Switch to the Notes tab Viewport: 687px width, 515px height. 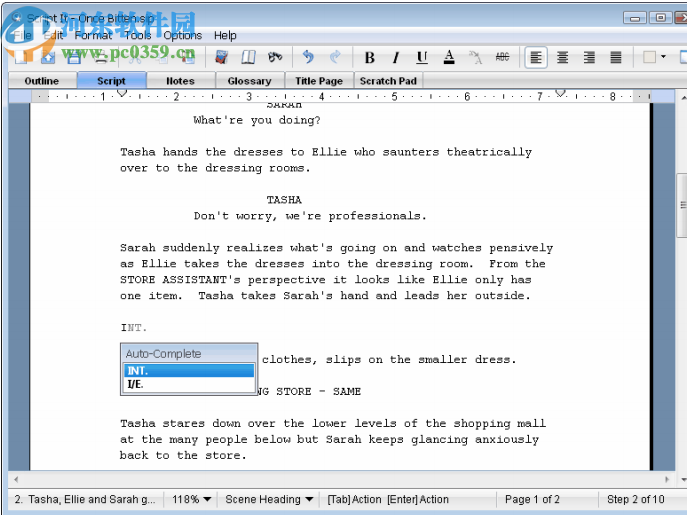tap(180, 81)
